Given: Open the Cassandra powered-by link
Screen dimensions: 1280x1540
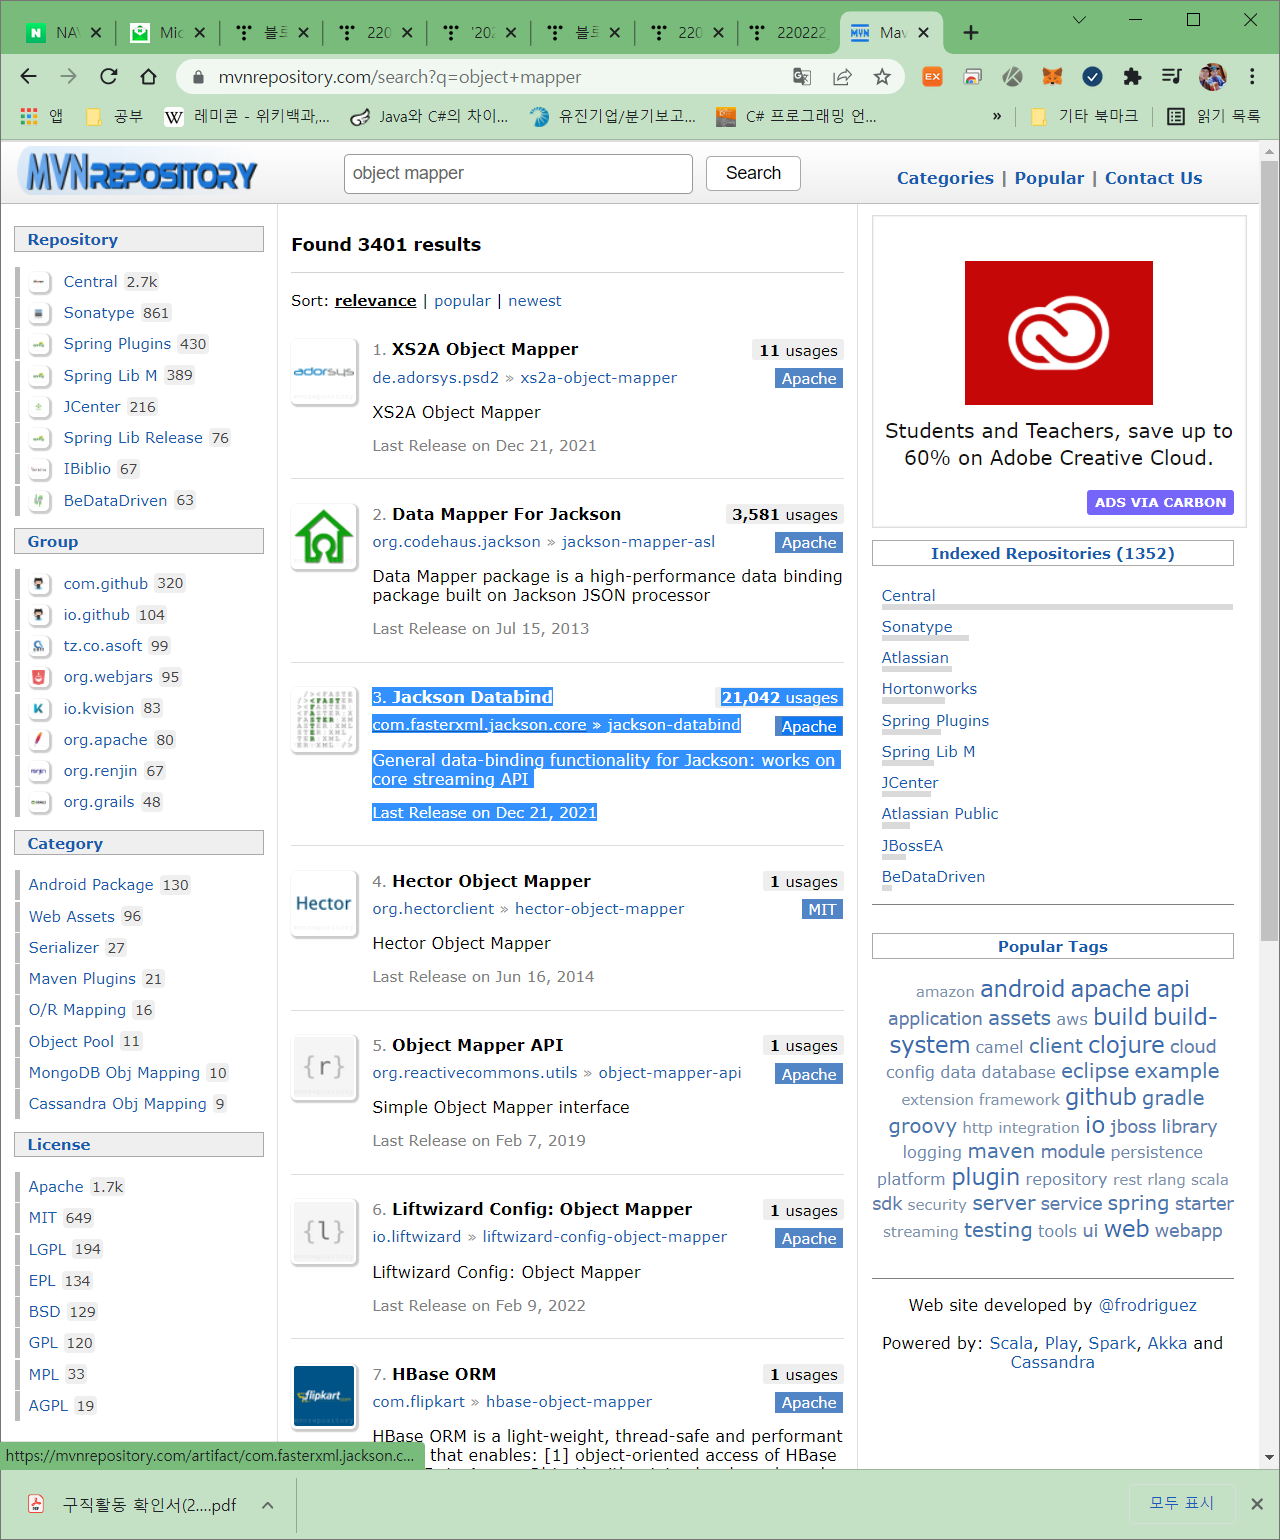Looking at the screenshot, I should 1052,1362.
